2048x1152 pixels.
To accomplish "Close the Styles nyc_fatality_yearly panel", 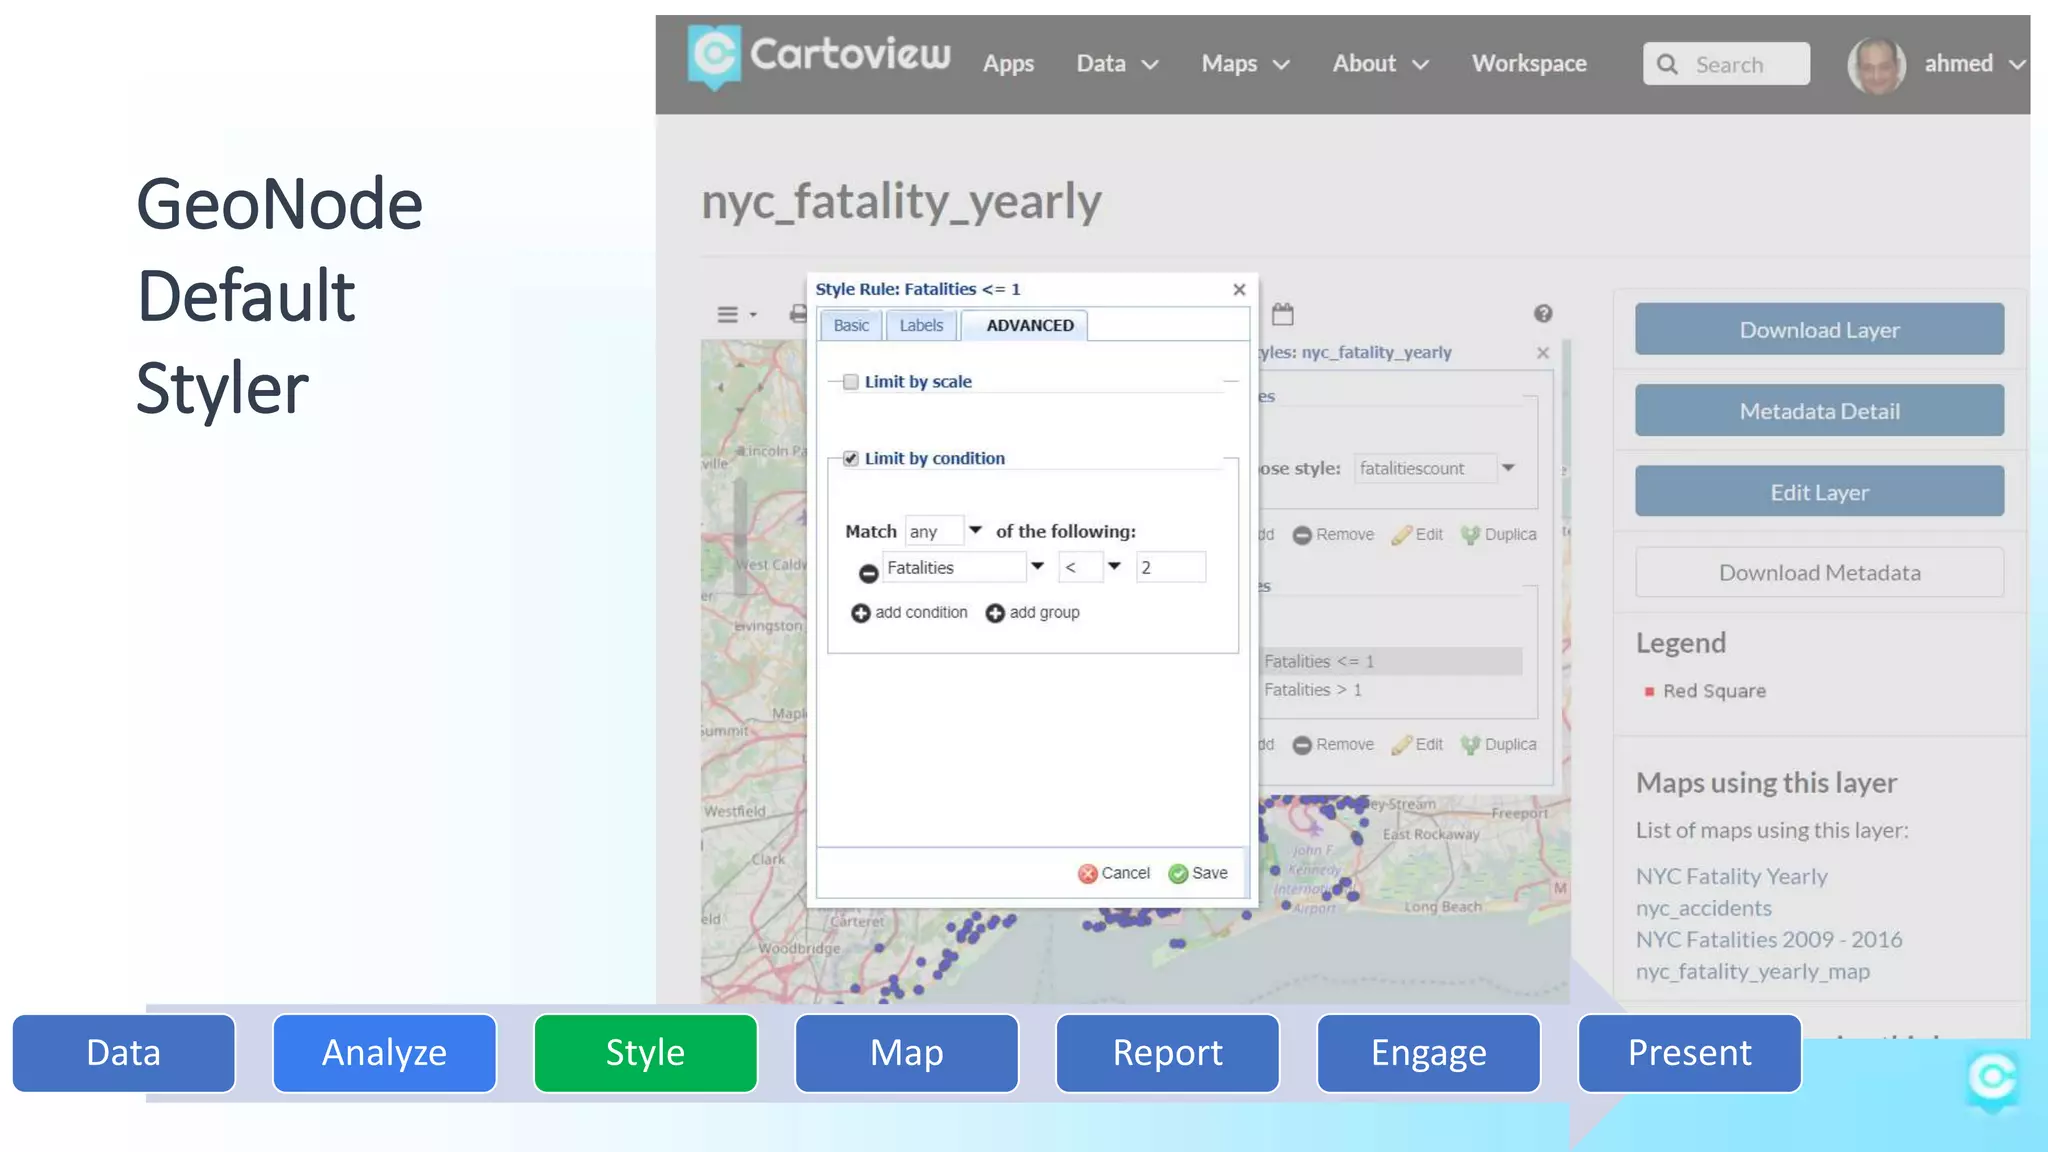I will pyautogui.click(x=1543, y=353).
